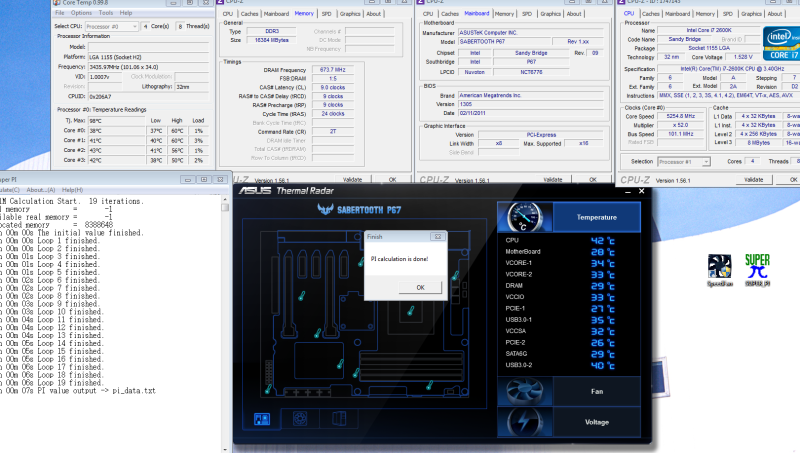Open the Memory tab in CPU-Z Mainboard window
The width and height of the screenshot is (800, 453).
504,14
